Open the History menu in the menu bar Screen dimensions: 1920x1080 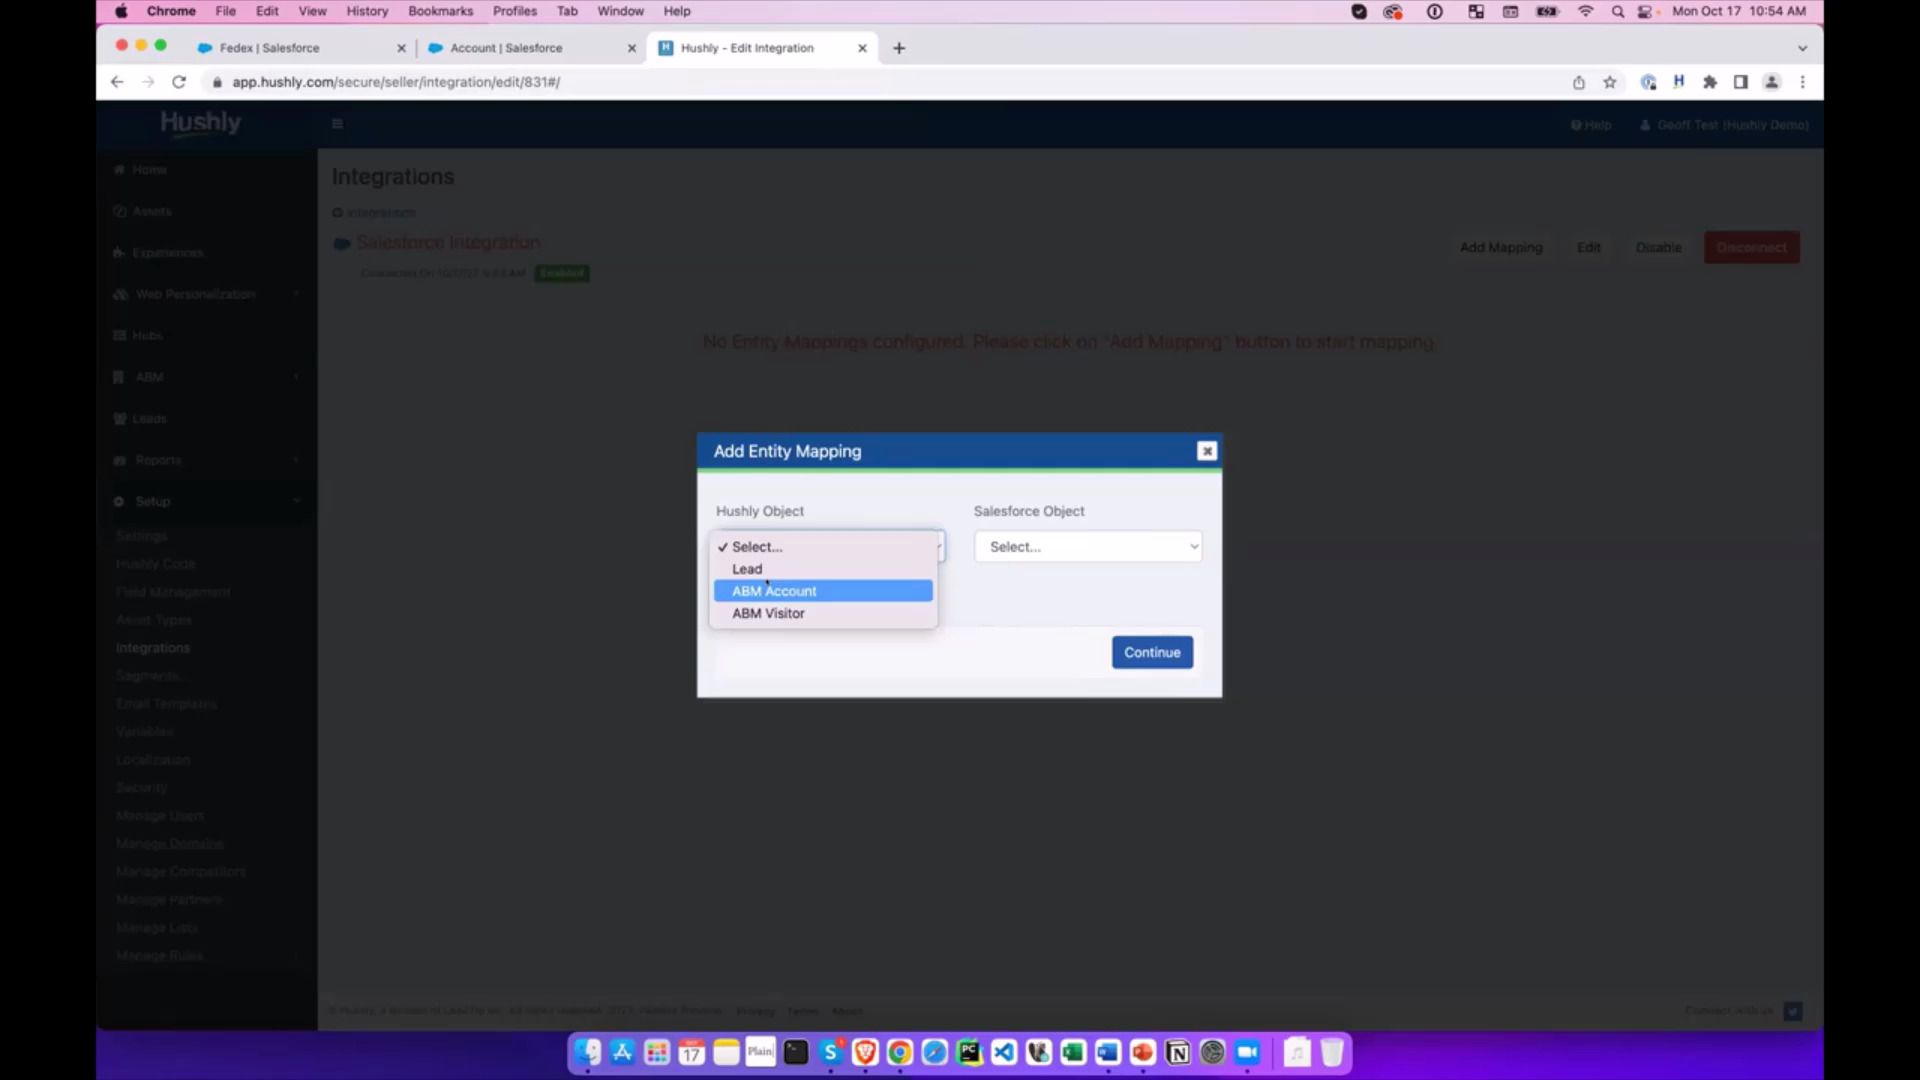click(x=367, y=11)
